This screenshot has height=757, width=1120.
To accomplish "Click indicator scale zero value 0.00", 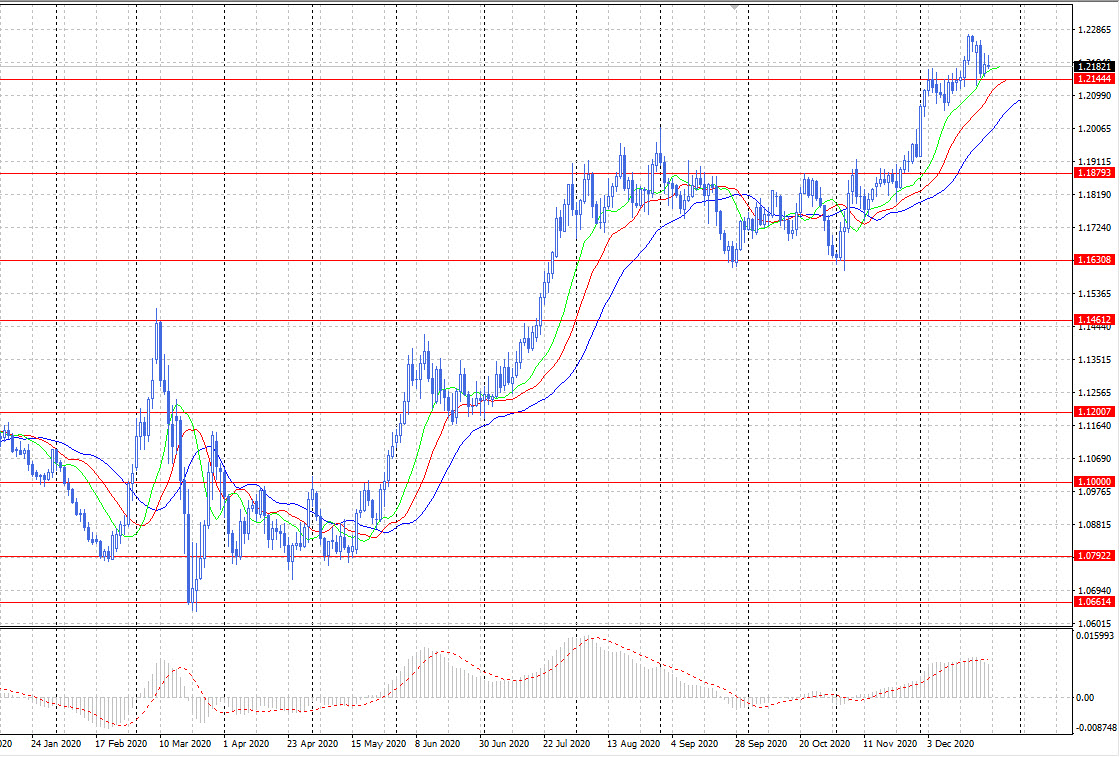I will click(1085, 698).
